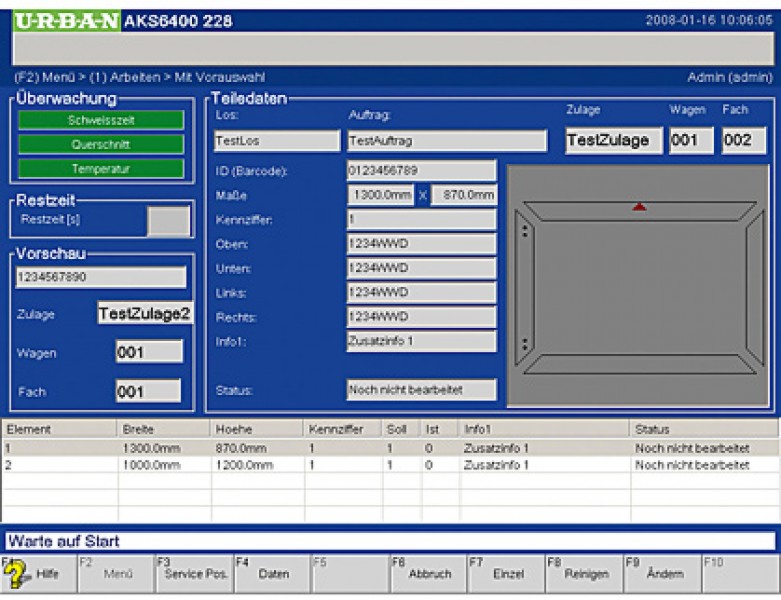This screenshot has width=781, height=600.
Task: Click the URBAN logo in the header
Action: click(x=67, y=21)
